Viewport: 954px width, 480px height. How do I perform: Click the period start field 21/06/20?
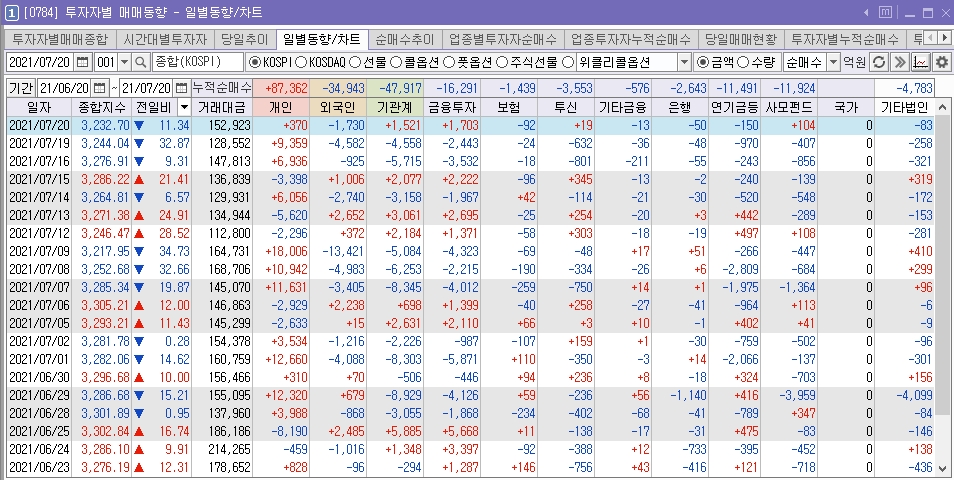coord(66,88)
